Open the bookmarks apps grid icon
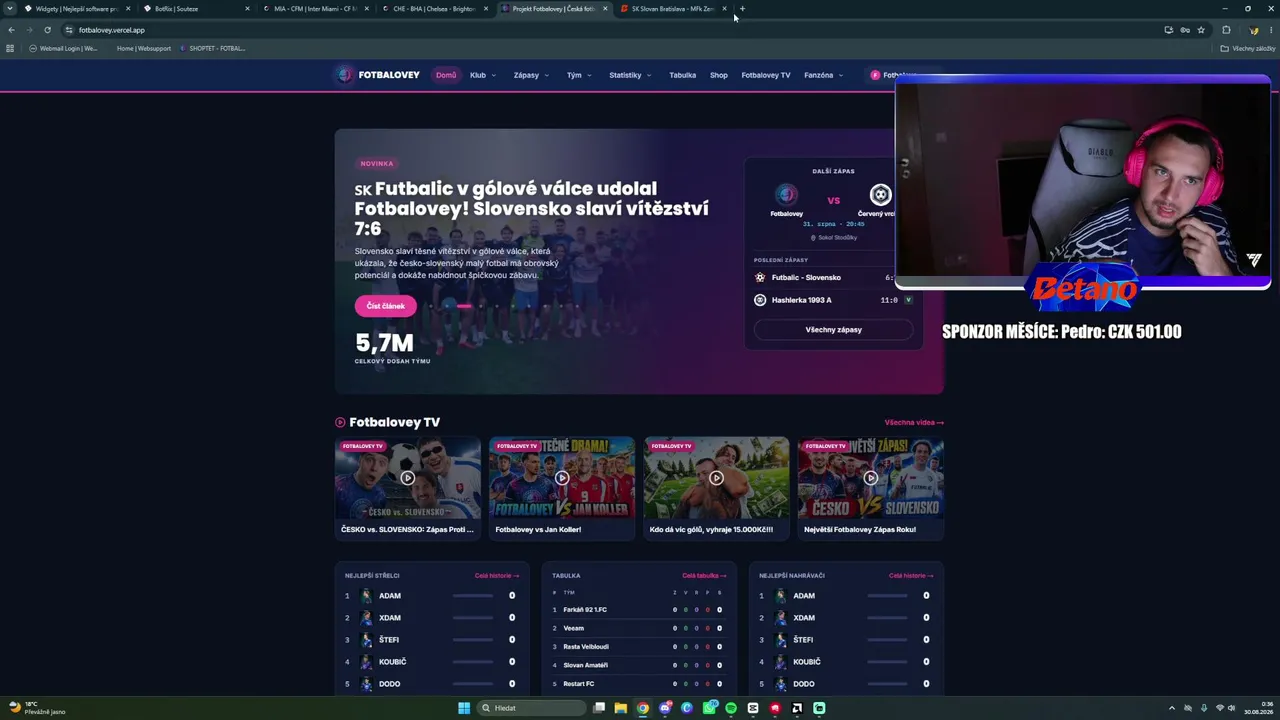 10,48
